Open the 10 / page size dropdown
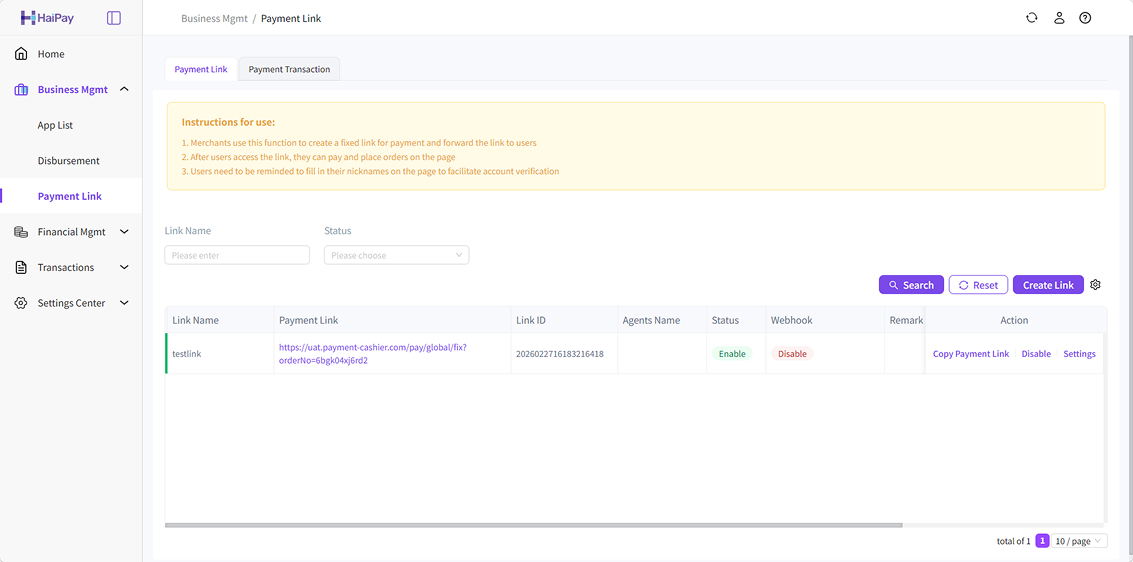This screenshot has height=562, width=1133. (x=1079, y=541)
